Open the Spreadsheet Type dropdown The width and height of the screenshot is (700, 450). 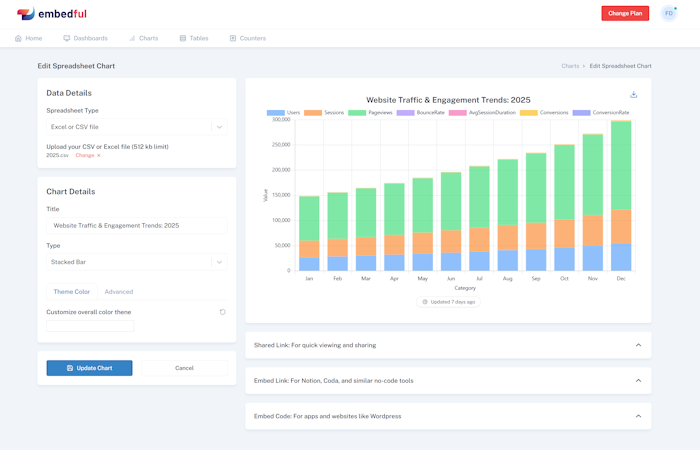(137, 127)
